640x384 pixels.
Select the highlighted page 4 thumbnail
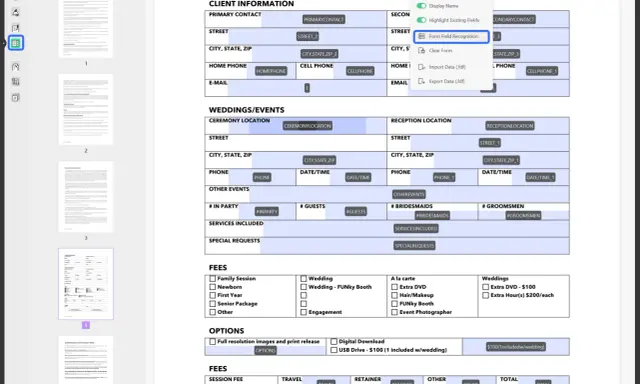86,284
